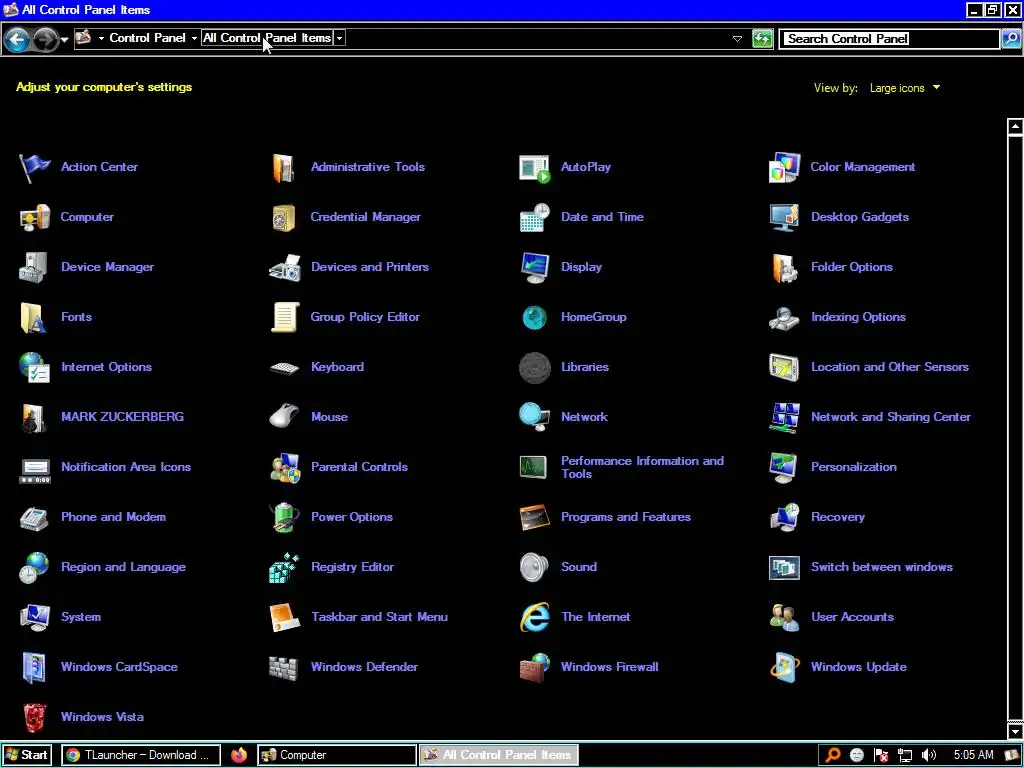
Task: Click the scrollbar down arrow
Action: pyautogui.click(x=1015, y=731)
